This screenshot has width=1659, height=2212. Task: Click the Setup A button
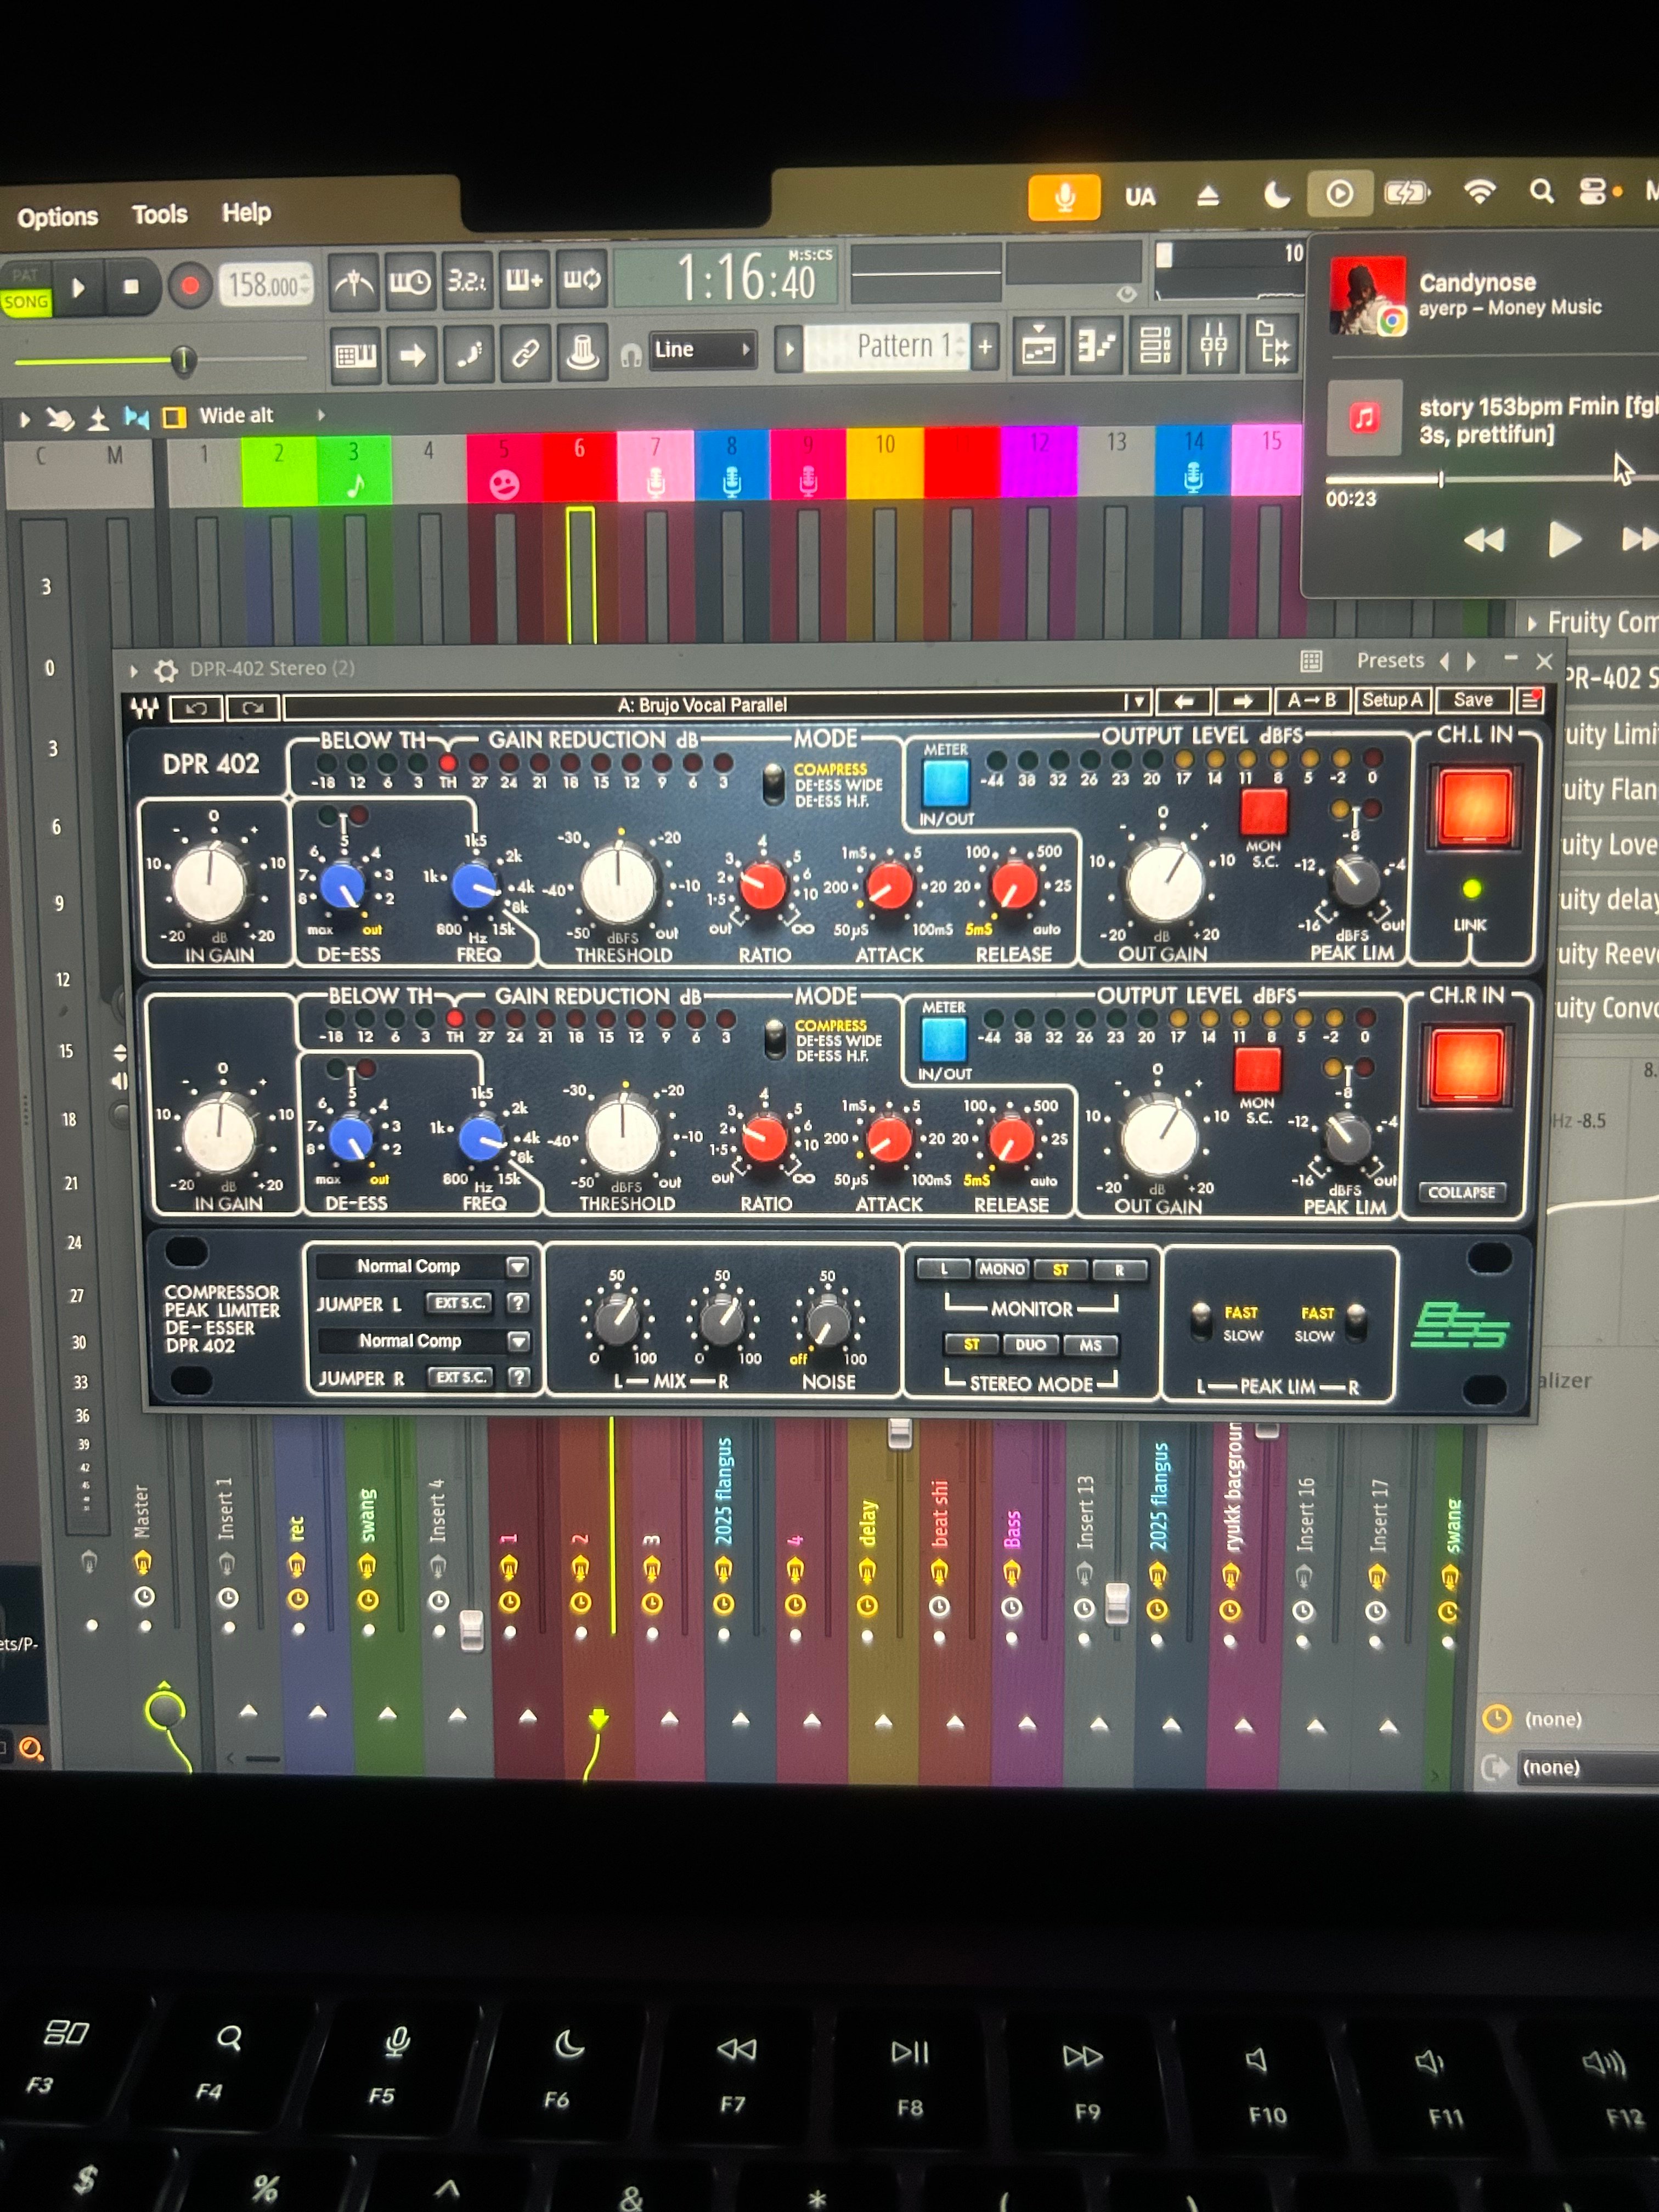[1392, 700]
